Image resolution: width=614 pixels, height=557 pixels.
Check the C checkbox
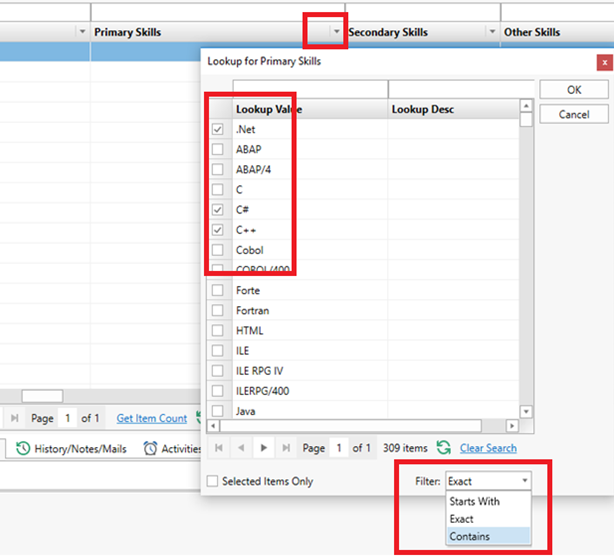tap(217, 190)
